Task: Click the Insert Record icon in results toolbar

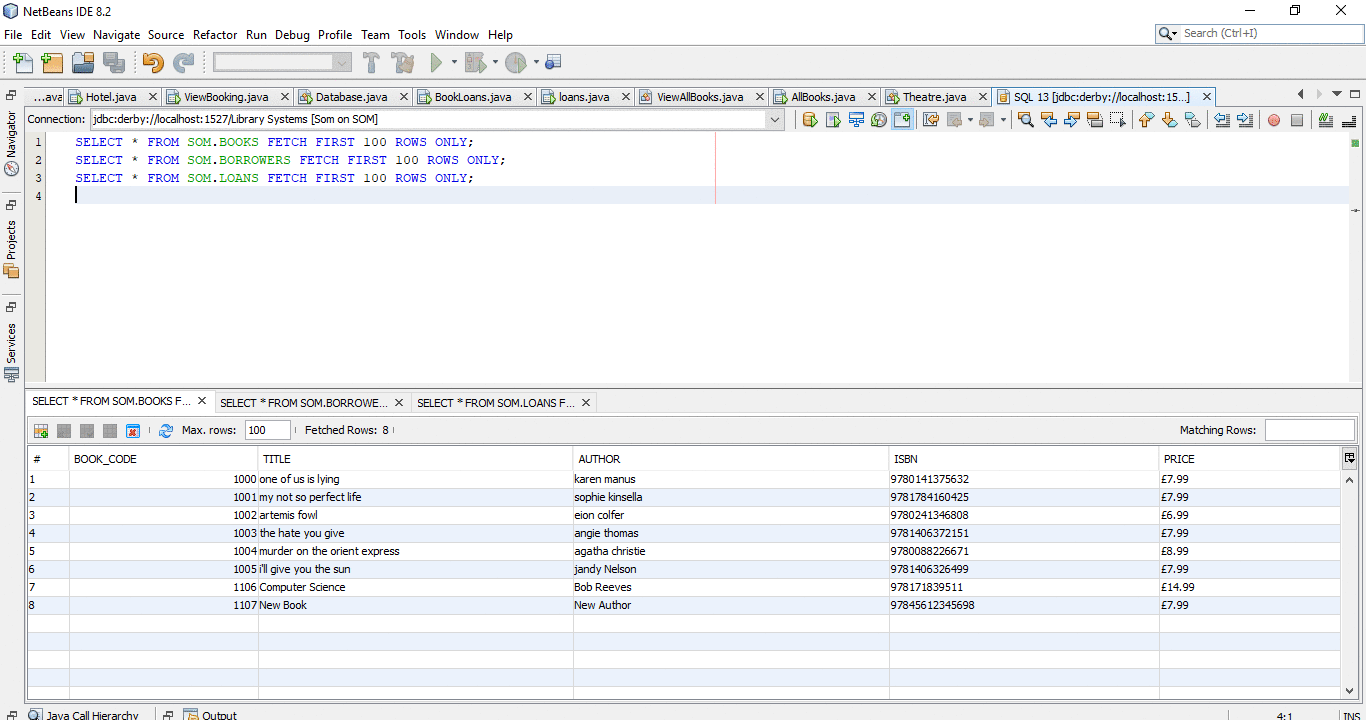Action: pyautogui.click(x=41, y=431)
